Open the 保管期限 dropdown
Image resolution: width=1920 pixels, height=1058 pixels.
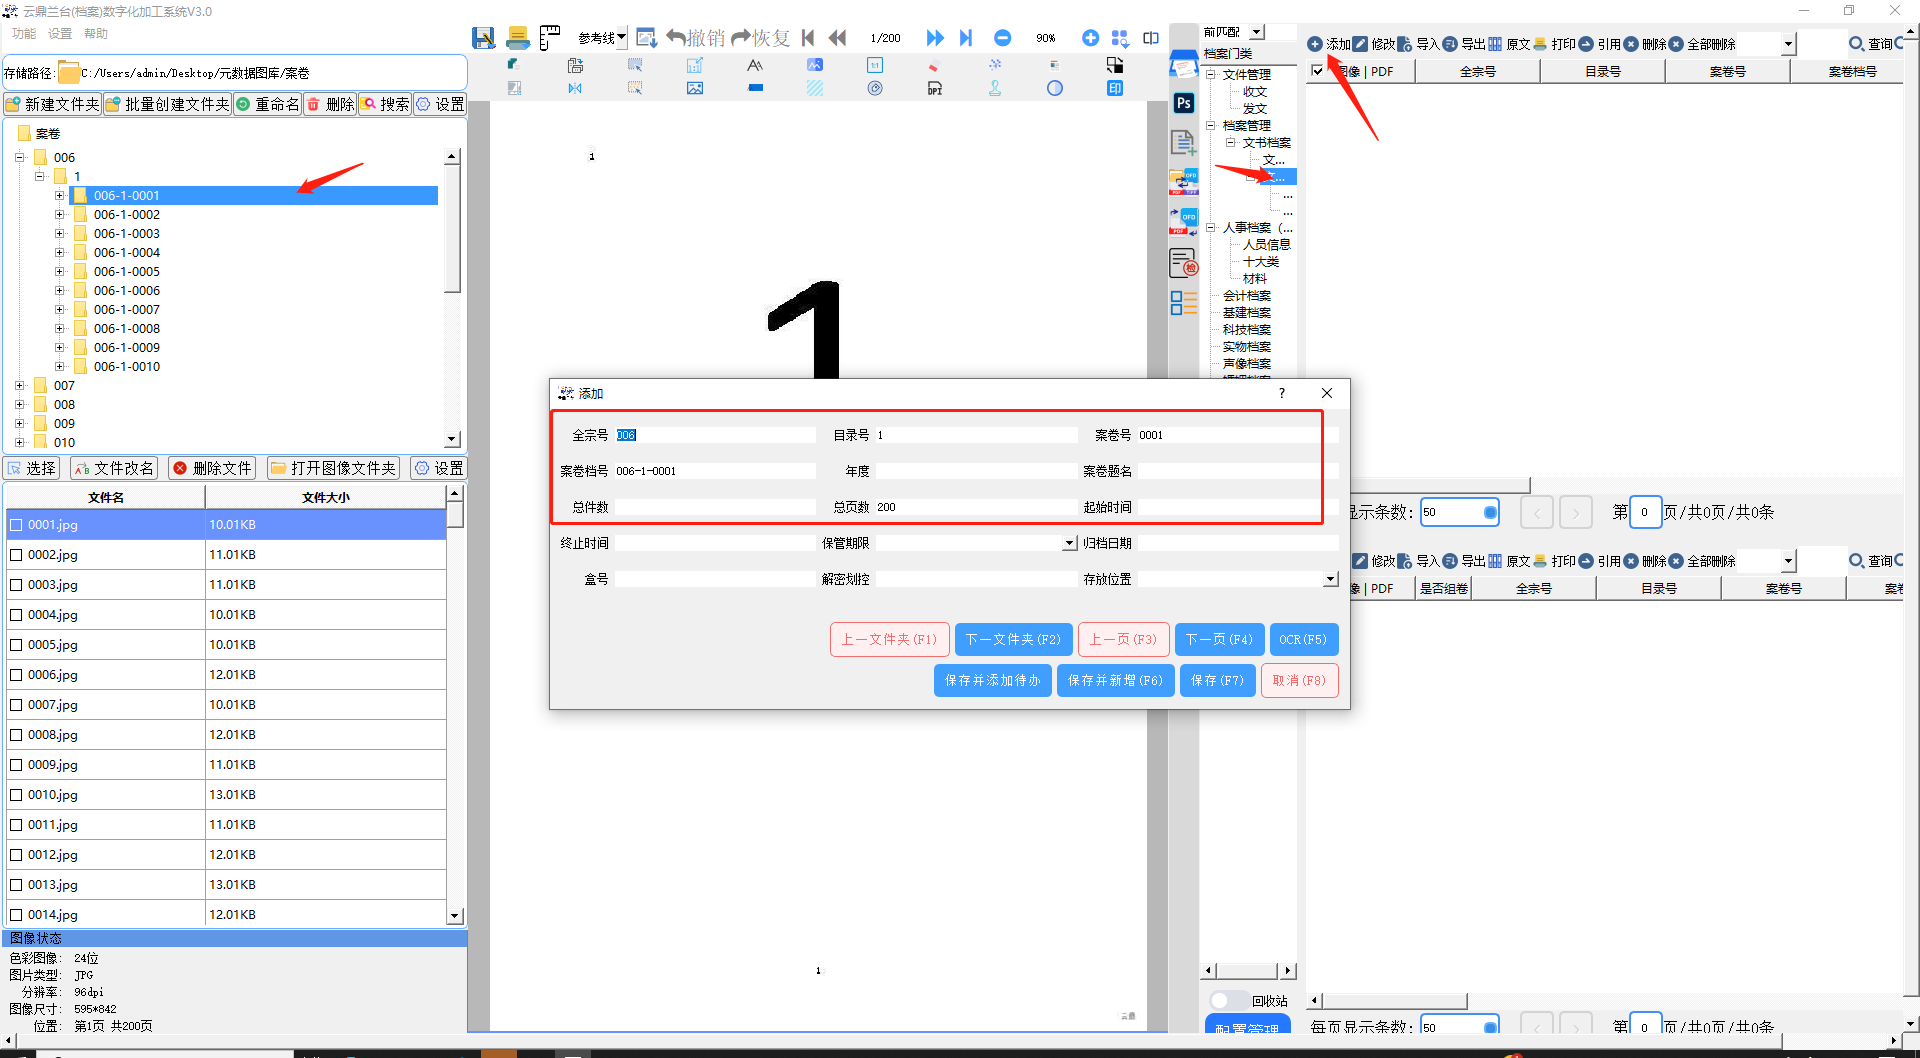click(x=1069, y=543)
